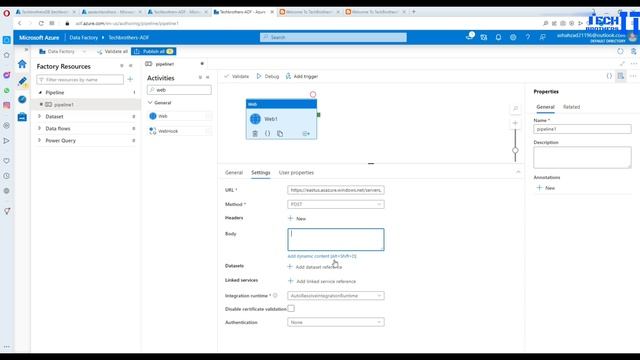640x360 pixels.
Task: Toggle Disable certificate validation checkbox
Action: tap(291, 309)
